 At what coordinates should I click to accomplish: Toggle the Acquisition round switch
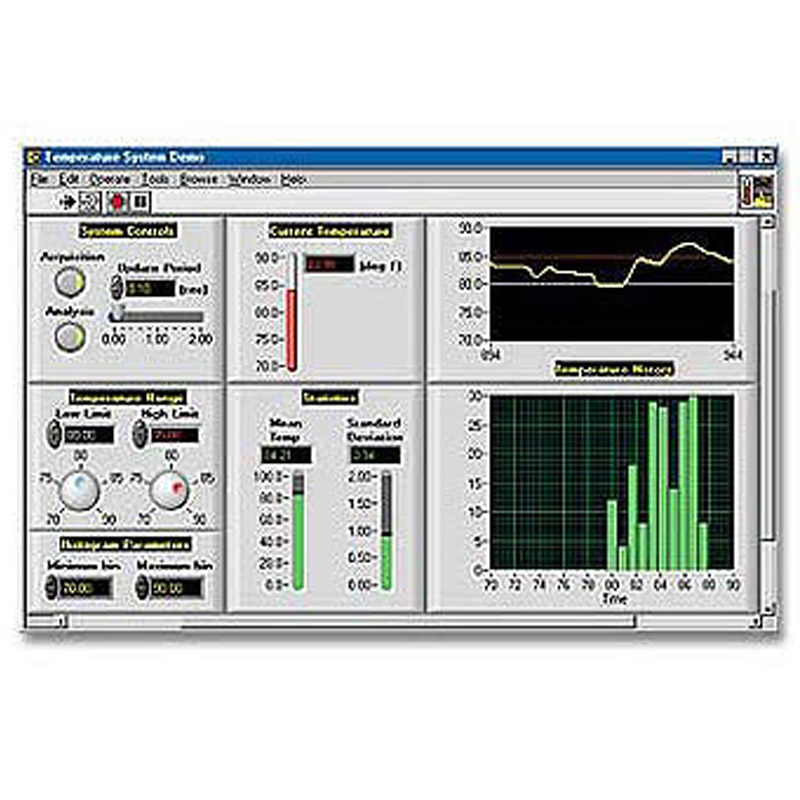(x=69, y=284)
